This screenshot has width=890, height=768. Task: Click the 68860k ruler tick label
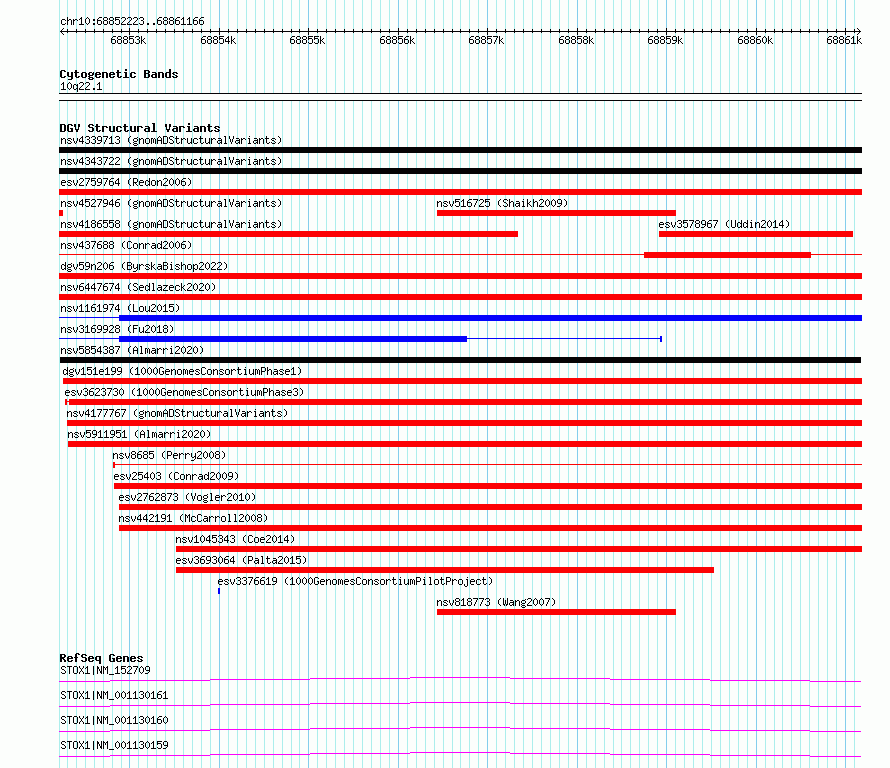click(x=755, y=40)
